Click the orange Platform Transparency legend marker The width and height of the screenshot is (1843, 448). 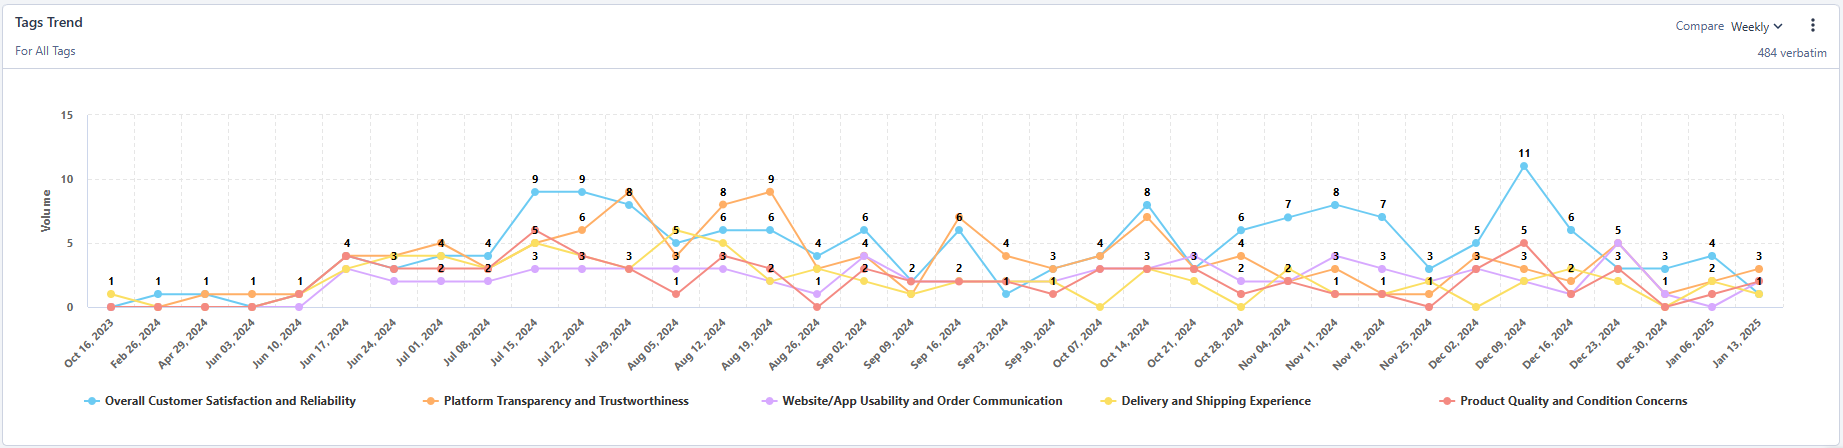[x=431, y=401]
